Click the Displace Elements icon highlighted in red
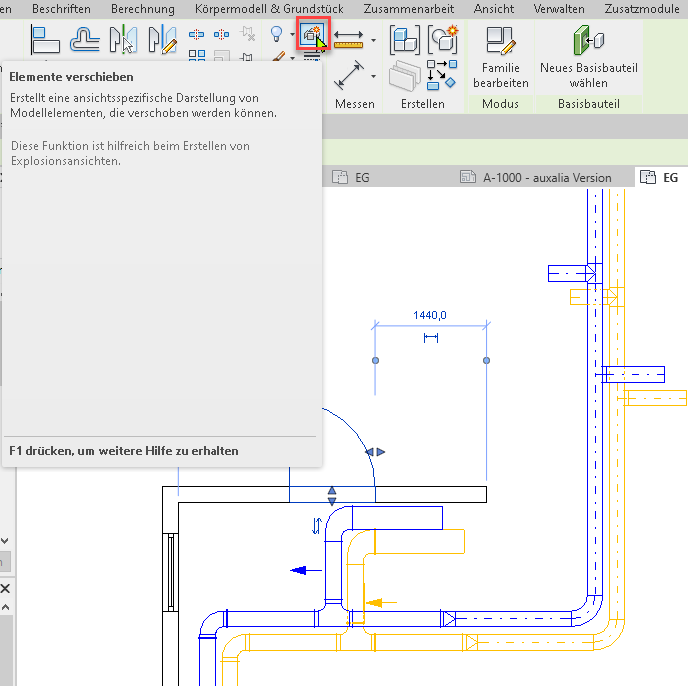This screenshot has width=688, height=686. coord(311,39)
